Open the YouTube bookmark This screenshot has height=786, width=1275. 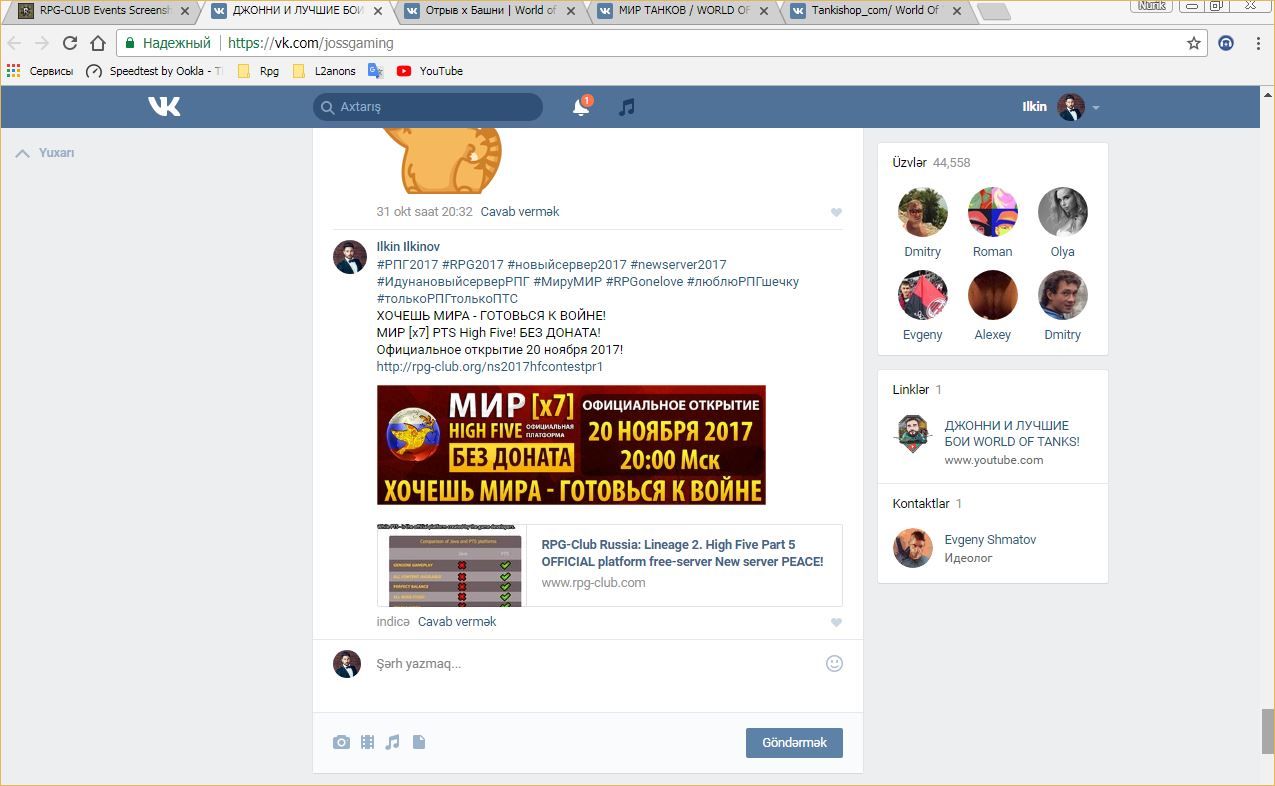[430, 71]
